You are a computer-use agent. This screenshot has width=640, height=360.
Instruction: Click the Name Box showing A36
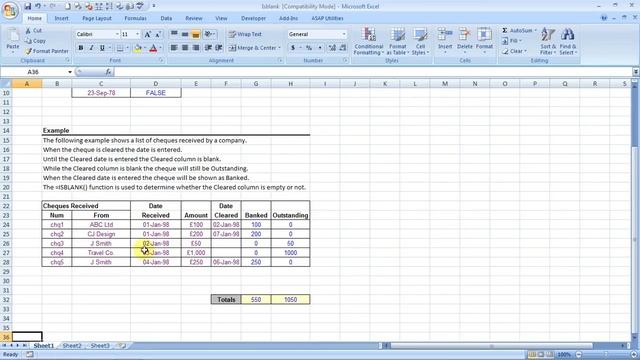click(33, 72)
